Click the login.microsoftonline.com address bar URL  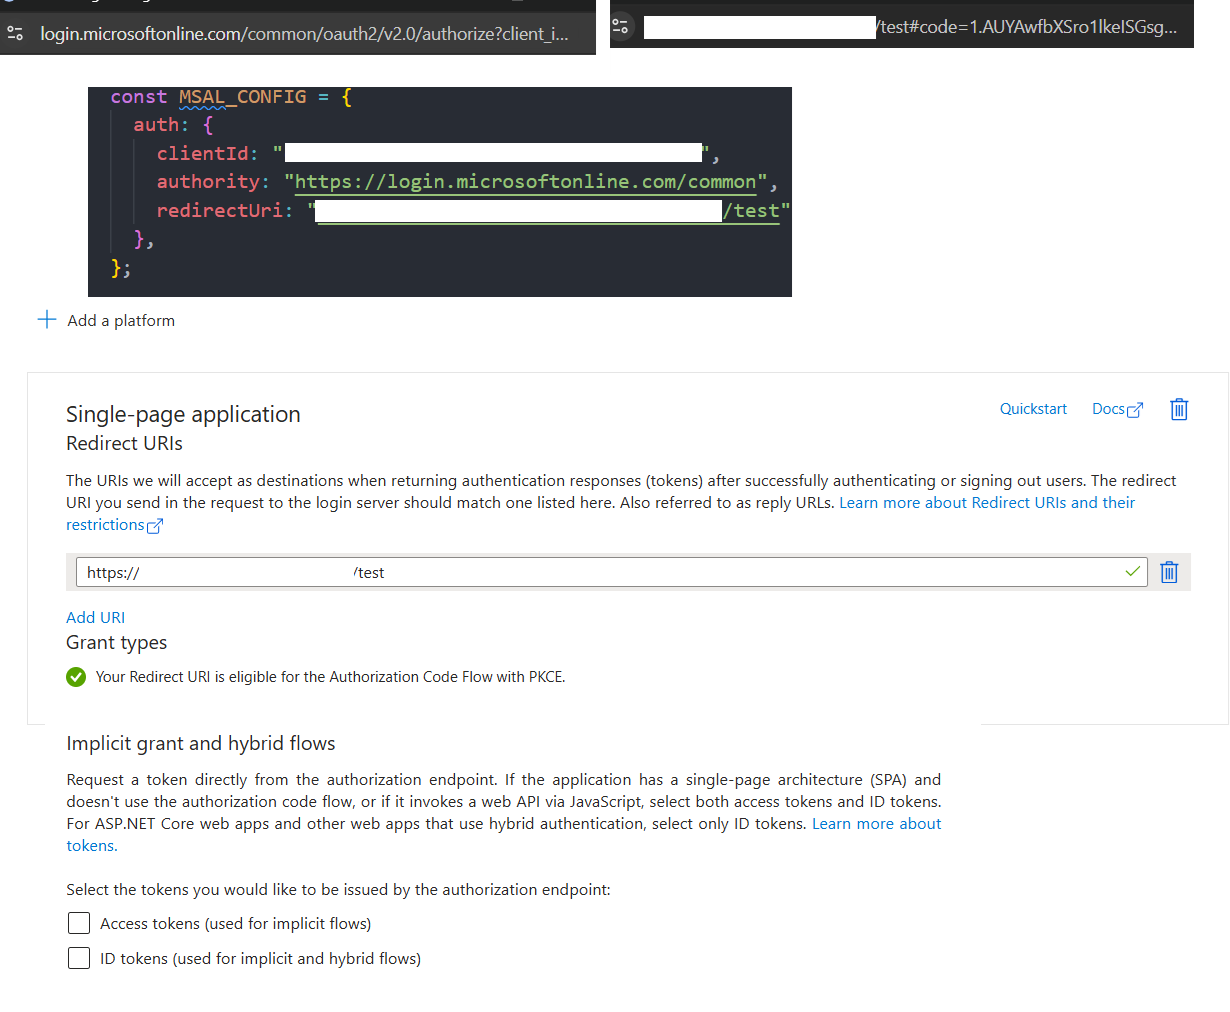point(304,34)
